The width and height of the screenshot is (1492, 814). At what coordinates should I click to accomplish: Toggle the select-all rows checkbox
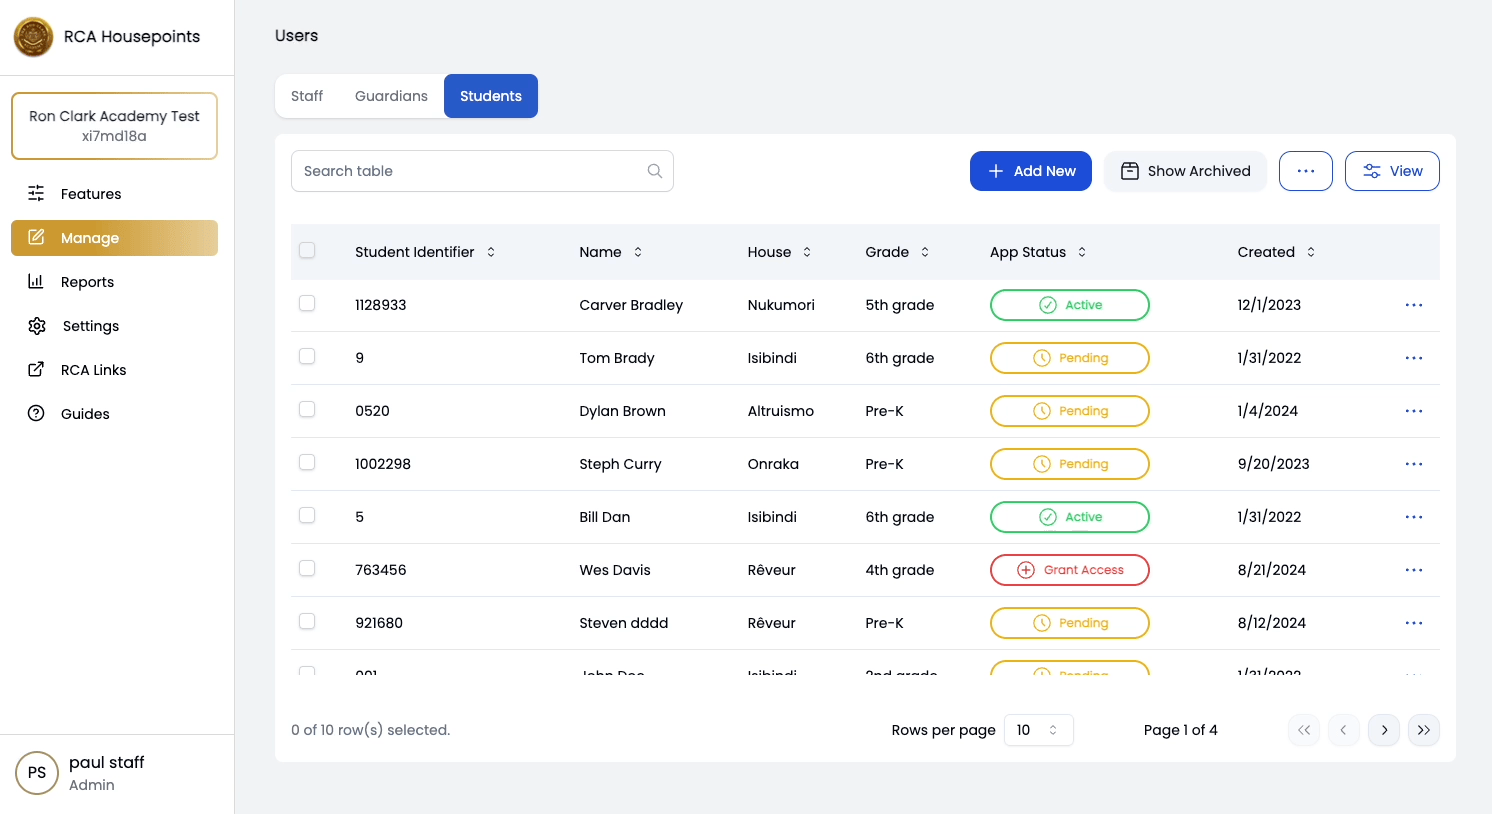pos(307,250)
